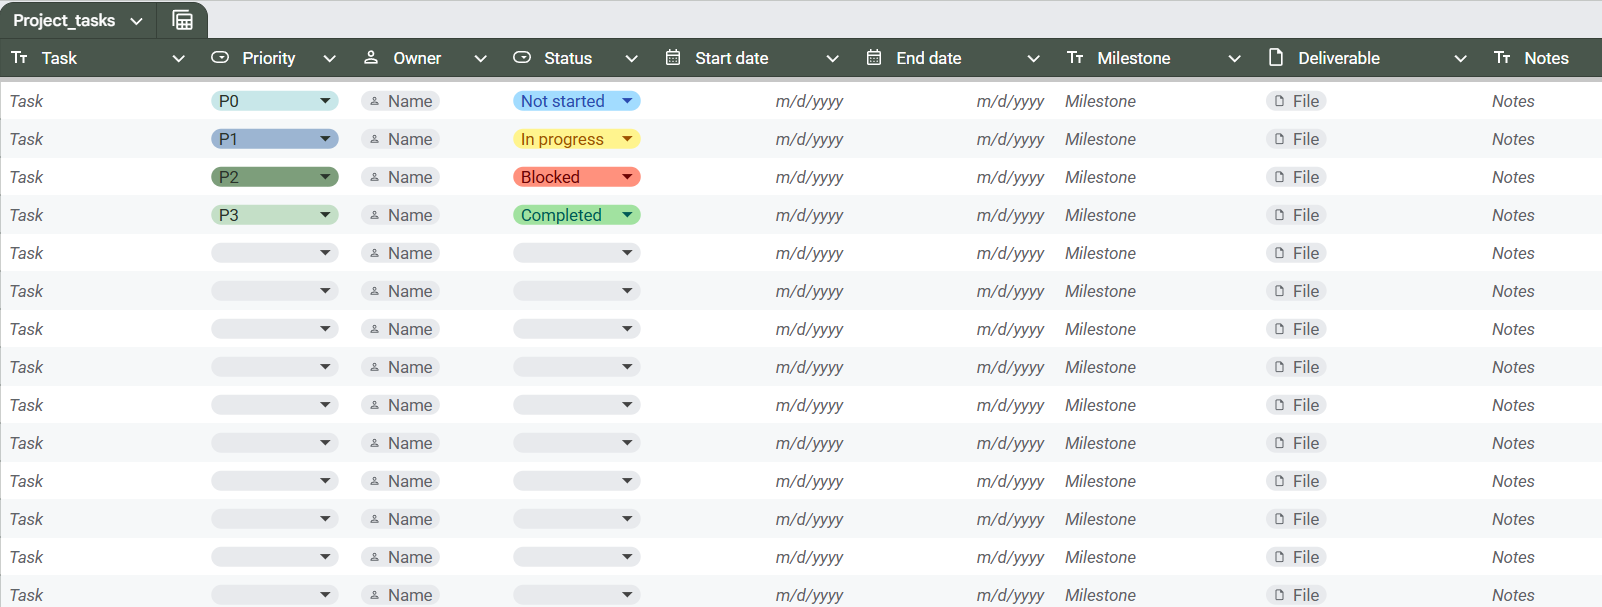1602x607 pixels.
Task: Click the Name people chip in the P1 row
Action: [401, 139]
